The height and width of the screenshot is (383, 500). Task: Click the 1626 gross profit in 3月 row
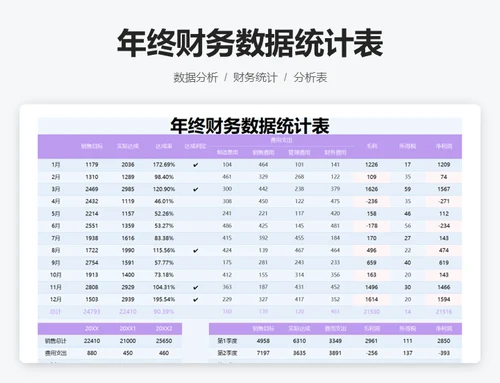[371, 189]
